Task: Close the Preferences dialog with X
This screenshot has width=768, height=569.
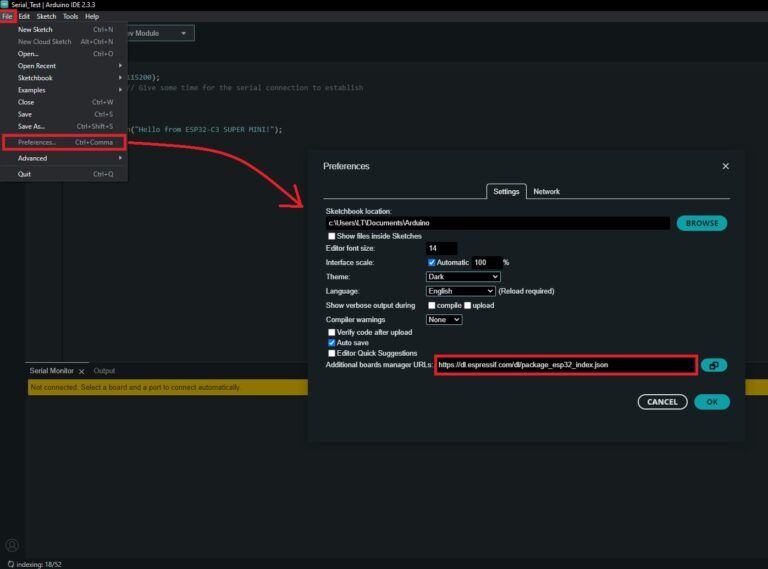Action: click(725, 166)
